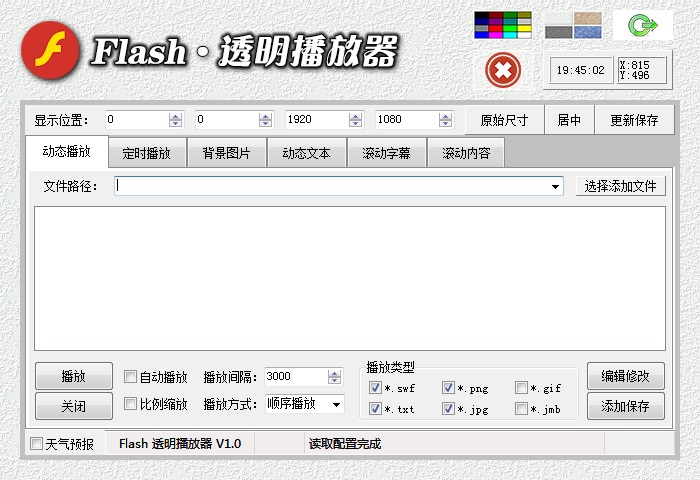
Task: Check the *.gif file type
Action: point(521,388)
